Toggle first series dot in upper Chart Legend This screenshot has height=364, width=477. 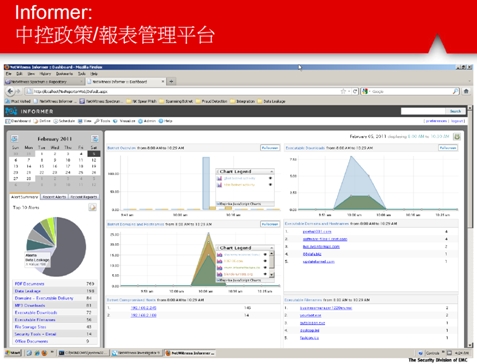pyautogui.click(x=270, y=178)
